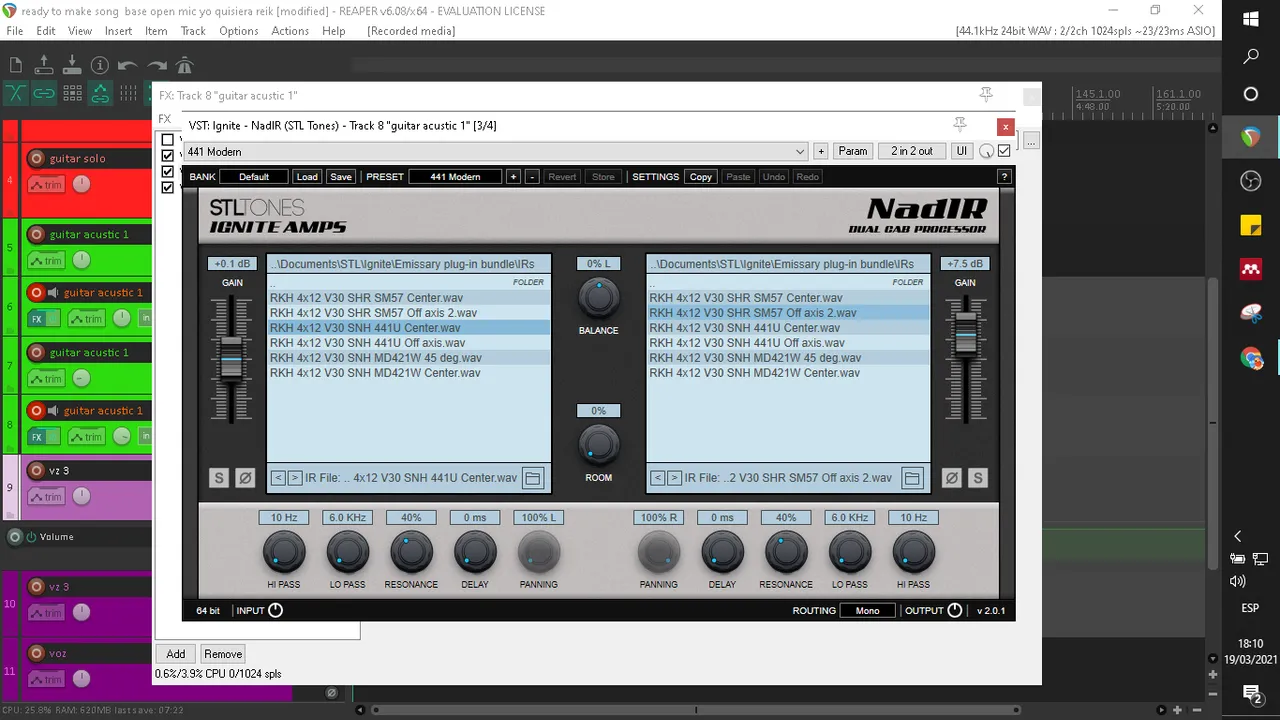Open the BANK Default selector
The image size is (1280, 720).
[x=254, y=177]
